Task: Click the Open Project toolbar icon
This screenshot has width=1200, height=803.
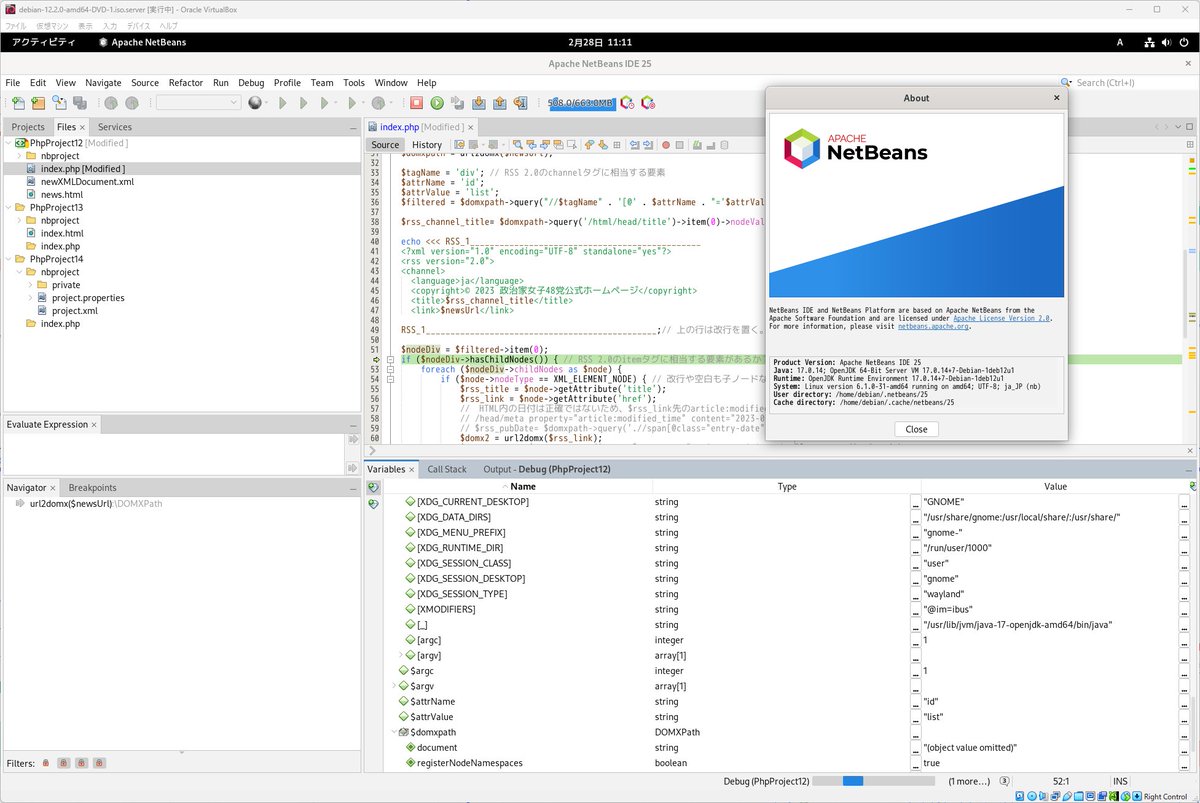Action: click(59, 103)
